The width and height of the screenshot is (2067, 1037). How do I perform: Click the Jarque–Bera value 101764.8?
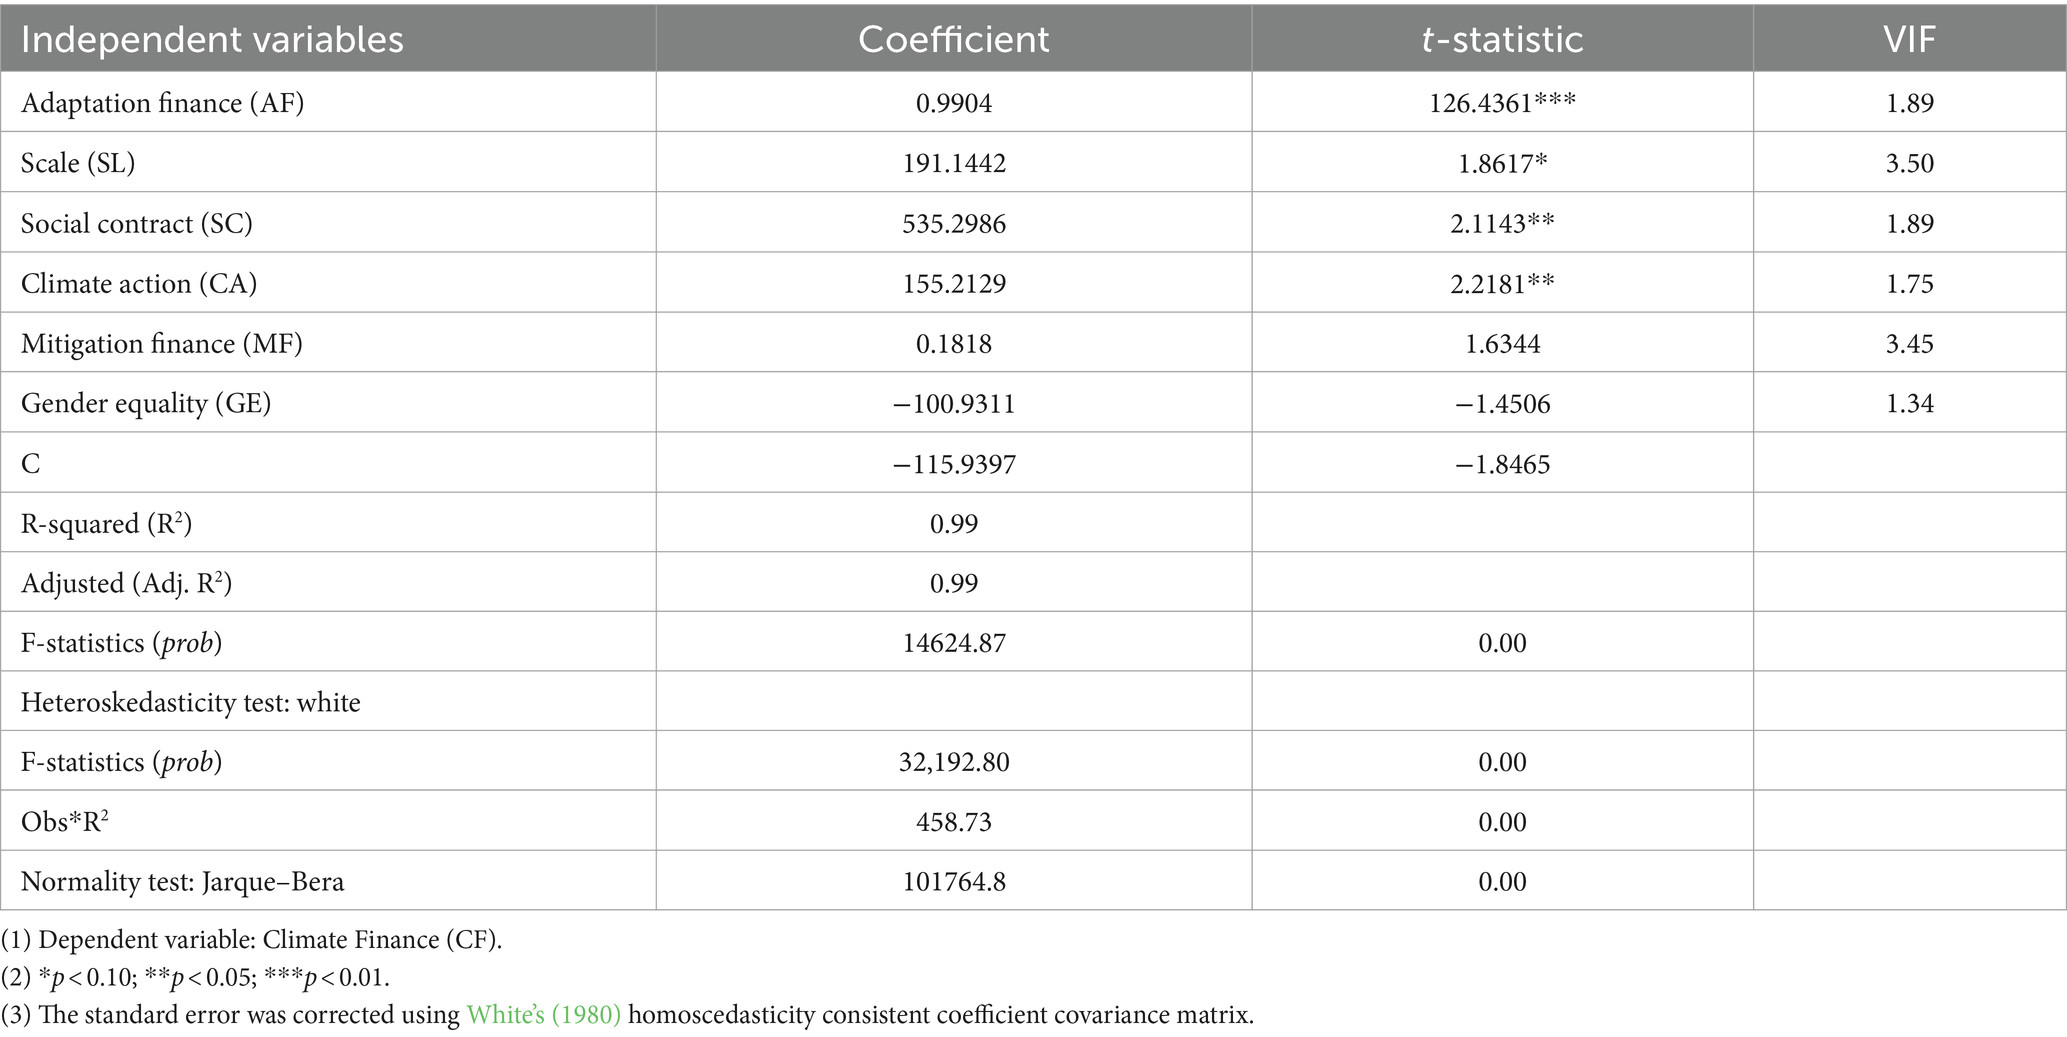[954, 882]
